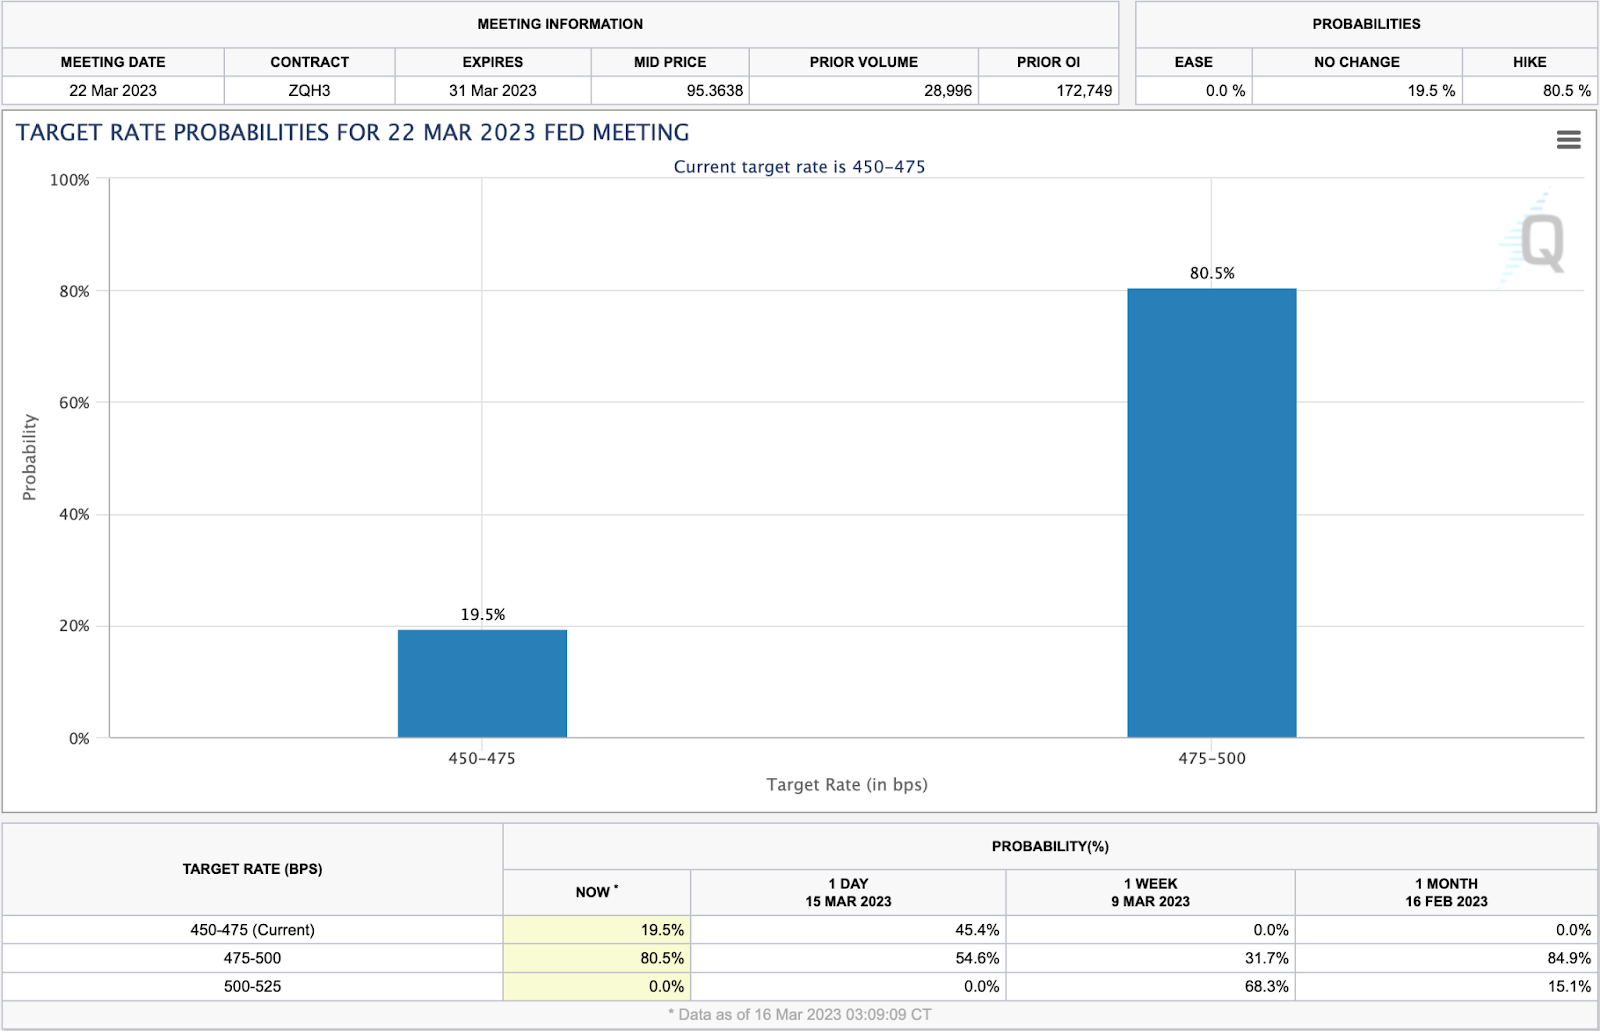Select the NO CHANGE probability header

point(1358,62)
